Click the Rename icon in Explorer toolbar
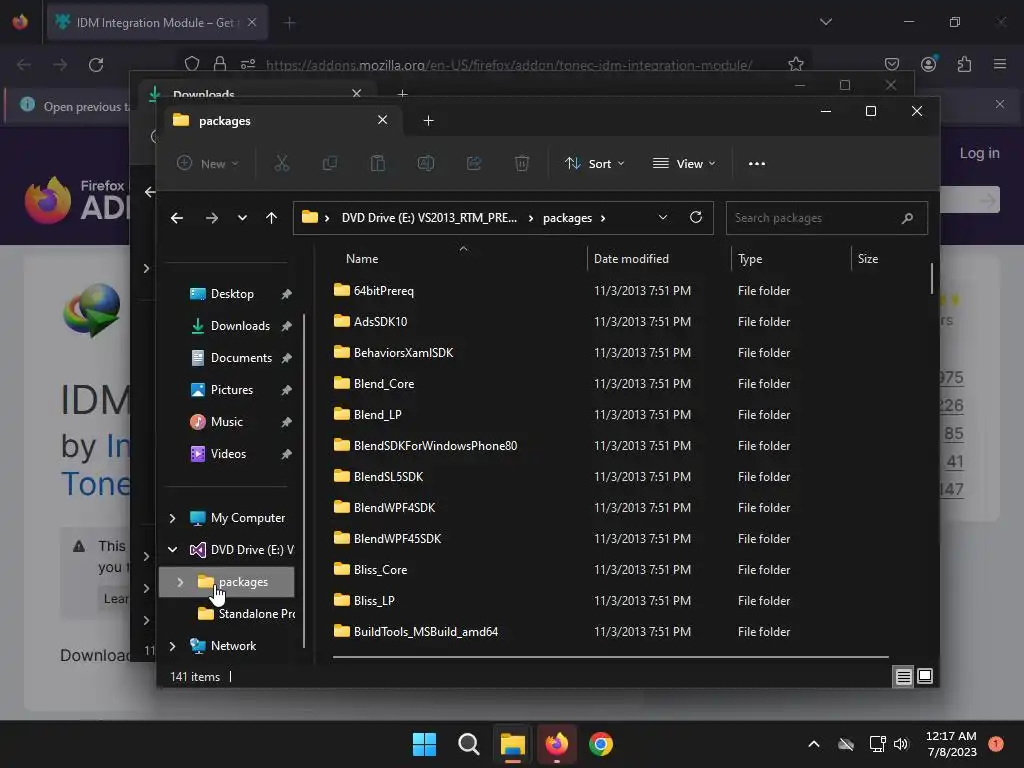The height and width of the screenshot is (768, 1024). point(426,163)
